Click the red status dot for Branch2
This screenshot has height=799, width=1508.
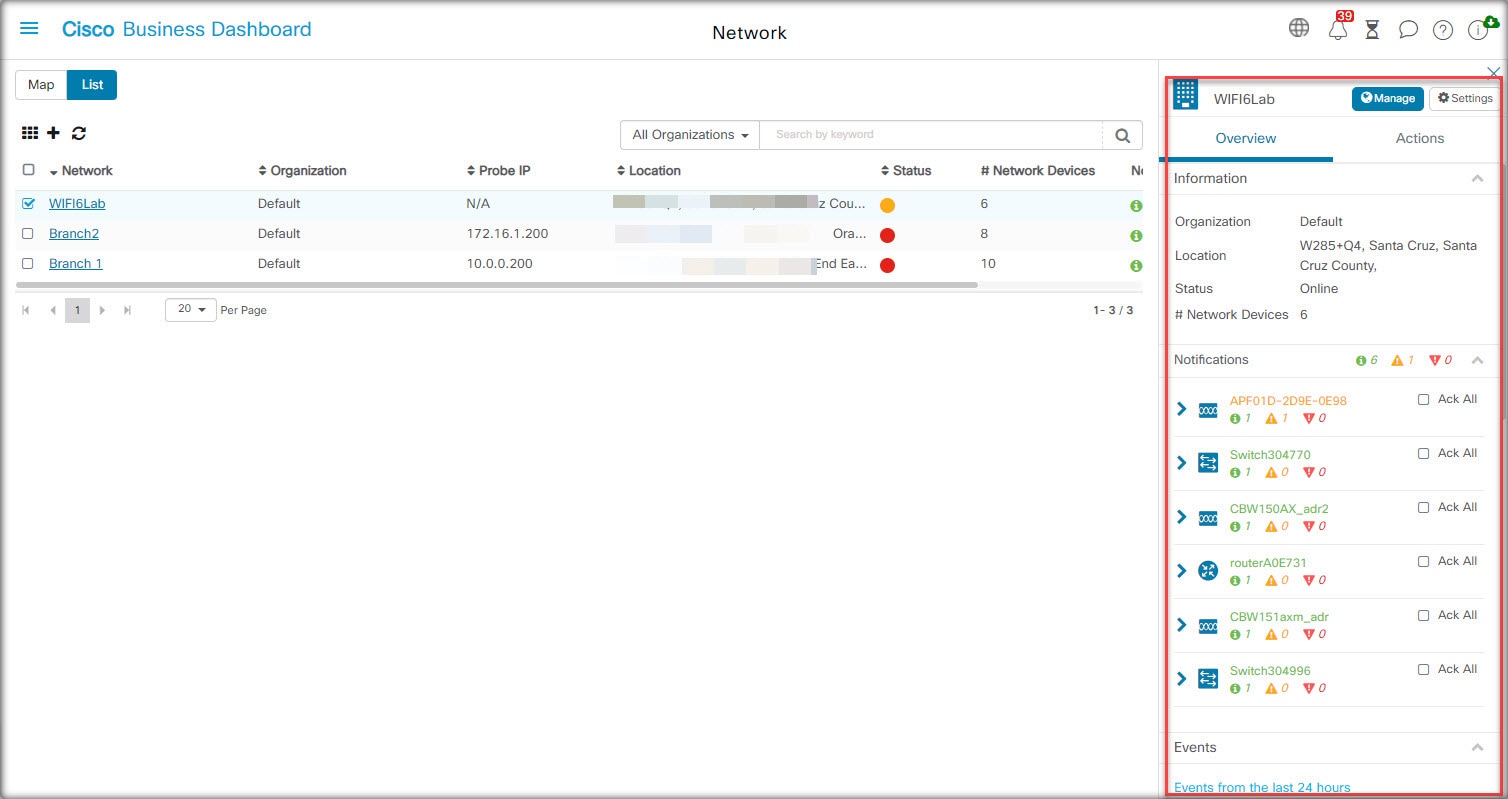point(887,235)
